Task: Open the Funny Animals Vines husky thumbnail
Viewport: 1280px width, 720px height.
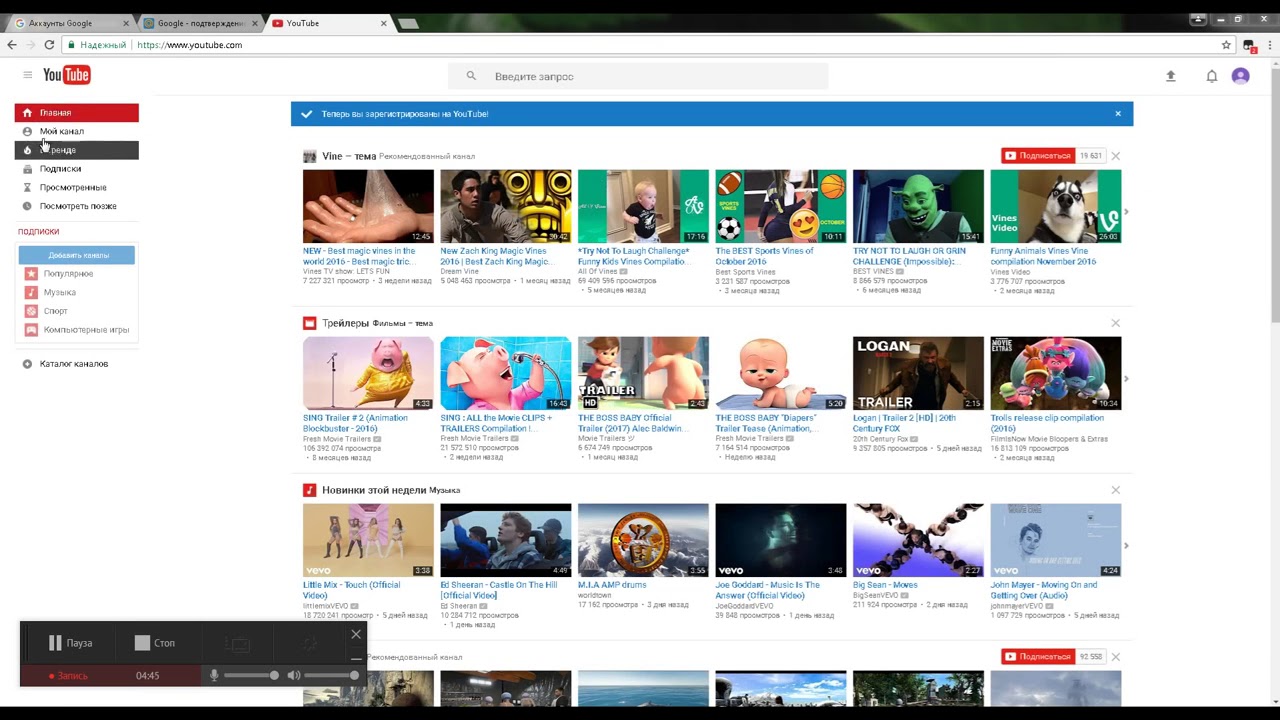Action: tap(1056, 206)
